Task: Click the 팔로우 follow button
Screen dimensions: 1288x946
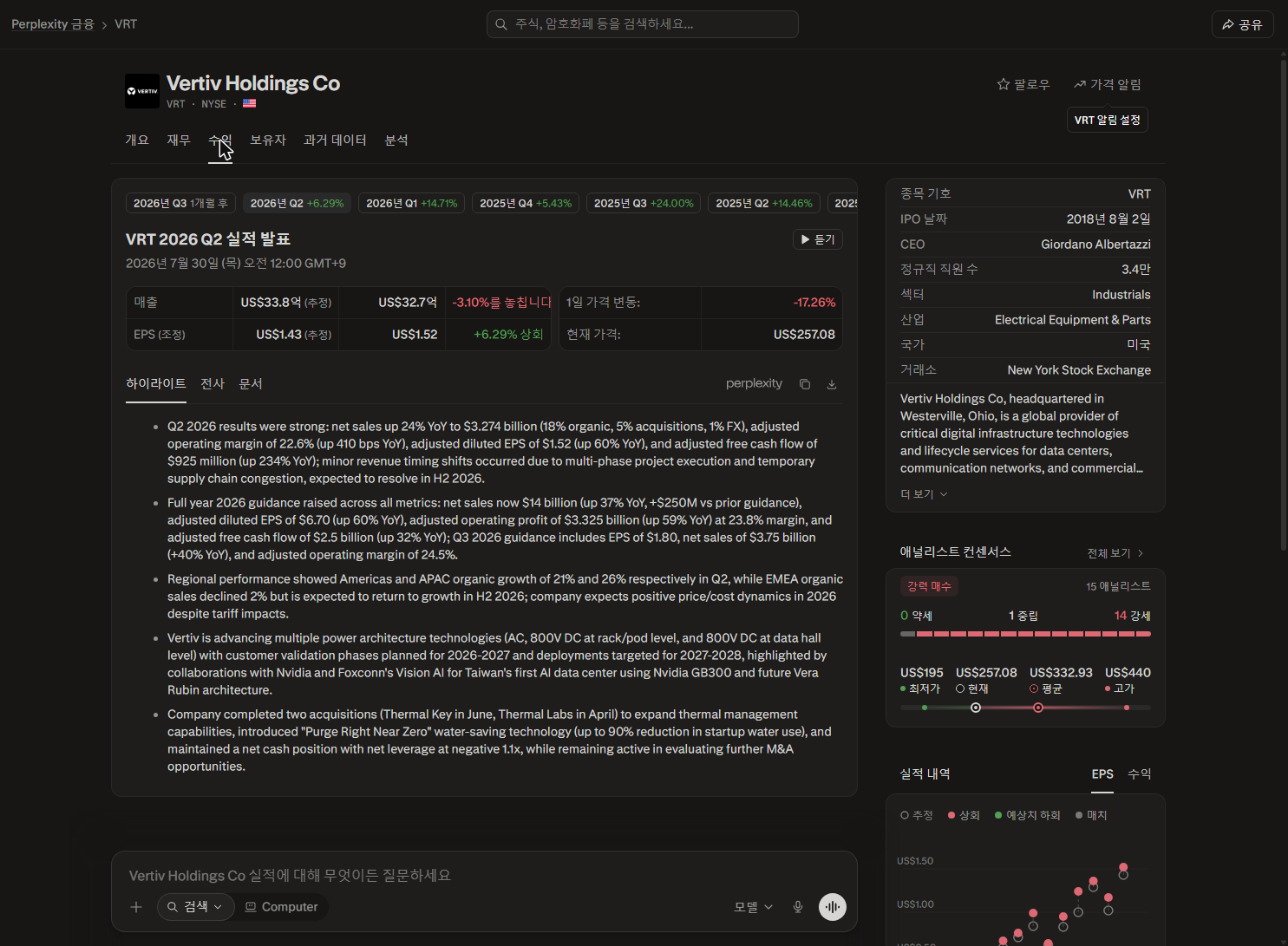Action: [1023, 85]
